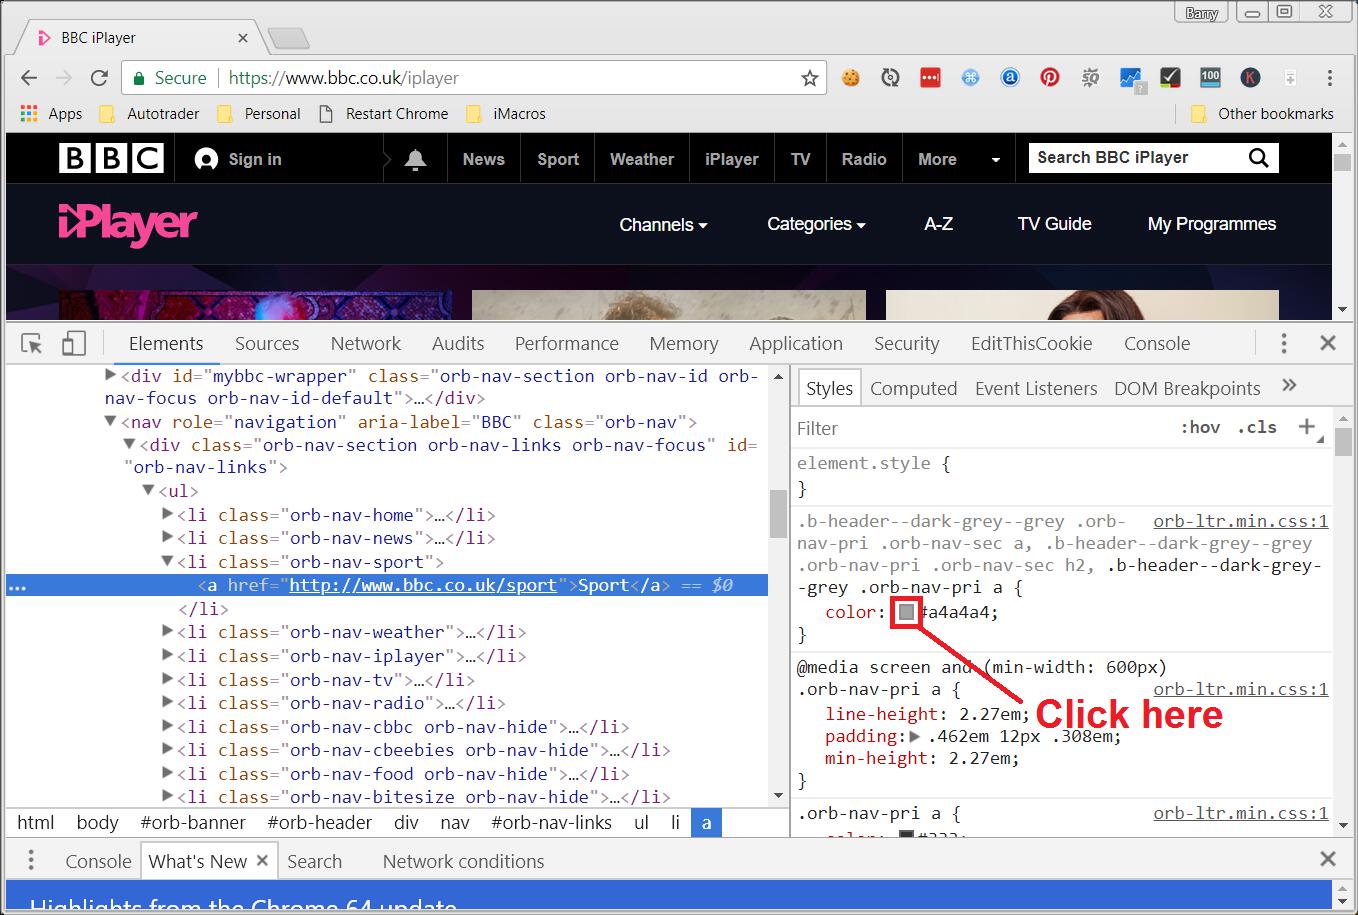Switch to the Sources tab
This screenshot has width=1358, height=915.
267,343
